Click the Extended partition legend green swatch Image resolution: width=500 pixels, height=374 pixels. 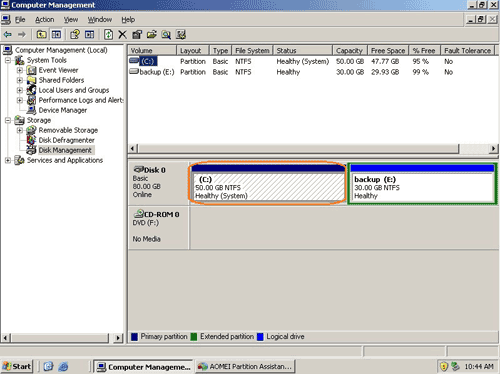click(x=194, y=337)
